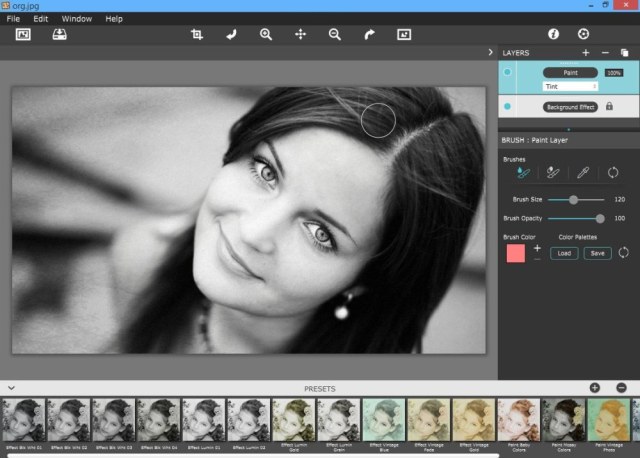Click the save image icon
This screenshot has height=458, width=640.
(x=59, y=34)
